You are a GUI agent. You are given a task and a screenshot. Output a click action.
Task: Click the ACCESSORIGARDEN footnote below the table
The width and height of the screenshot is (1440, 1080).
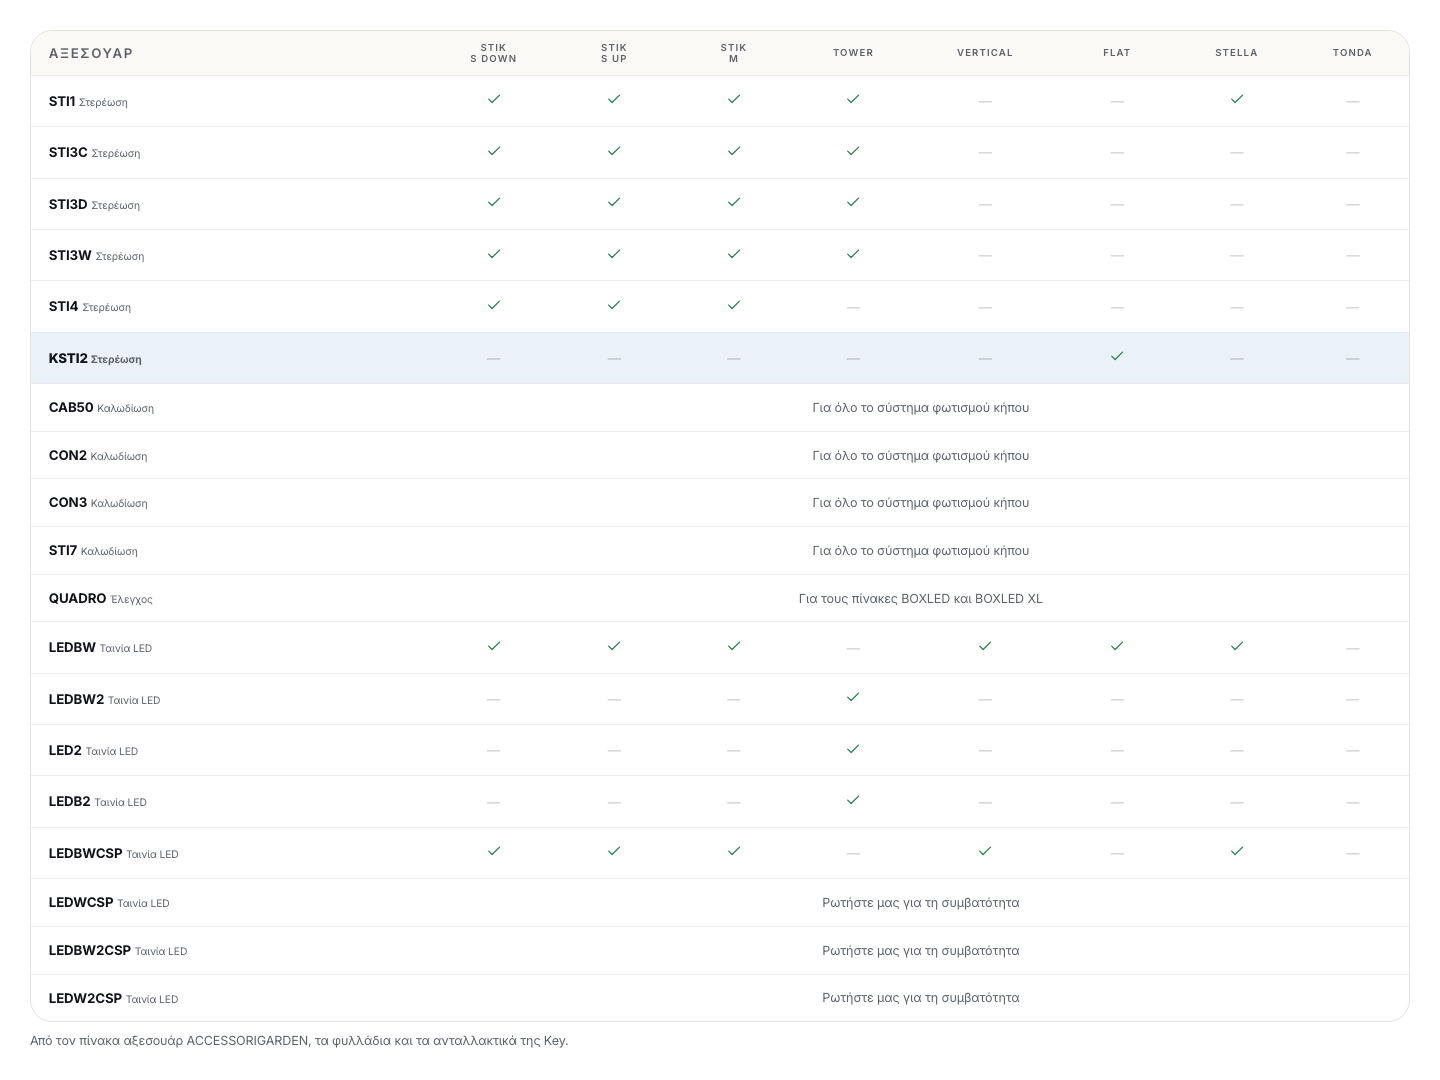299,1041
